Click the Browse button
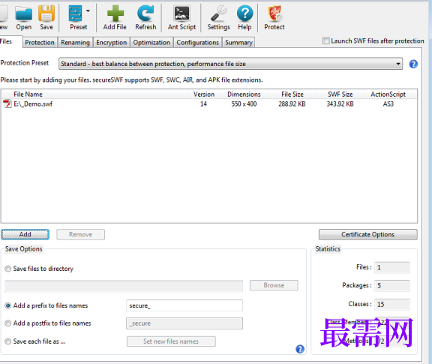432x364 pixels. point(274,285)
